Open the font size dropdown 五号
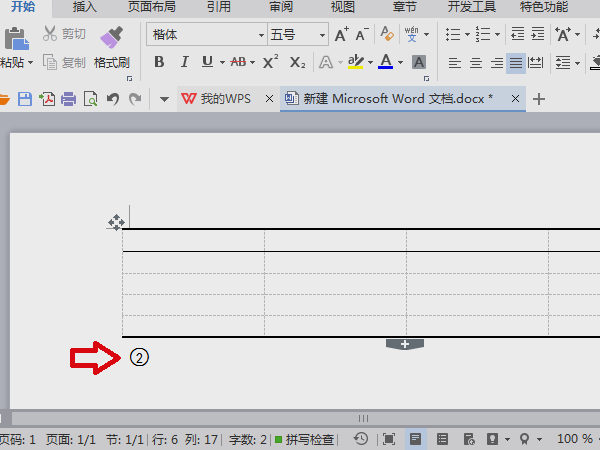This screenshot has height=450, width=600. [x=323, y=35]
